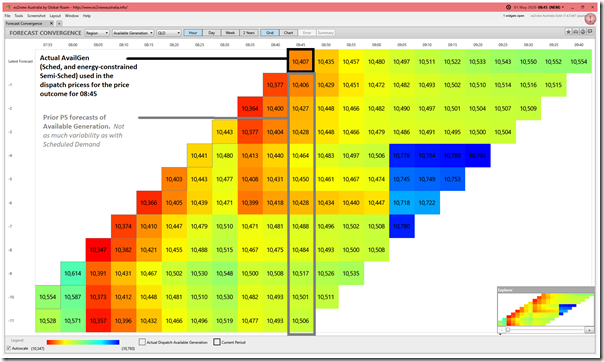This screenshot has width=604, height=362.
Task: Select the 2 Years range button
Action: pos(248,33)
